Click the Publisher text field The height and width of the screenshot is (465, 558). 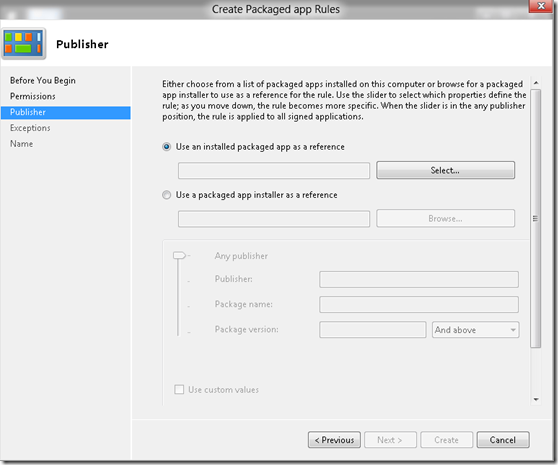tap(418, 279)
